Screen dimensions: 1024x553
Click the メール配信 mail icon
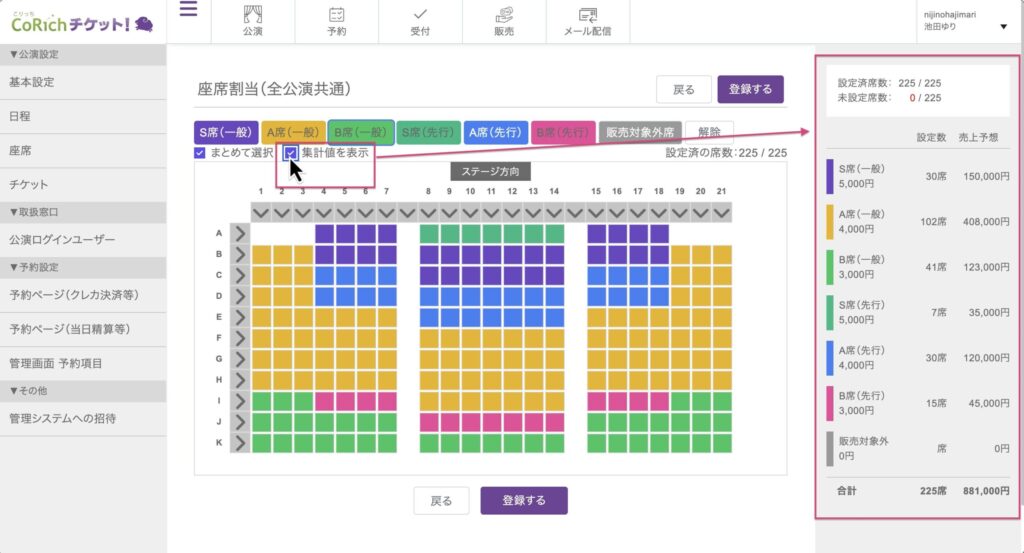[x=588, y=14]
